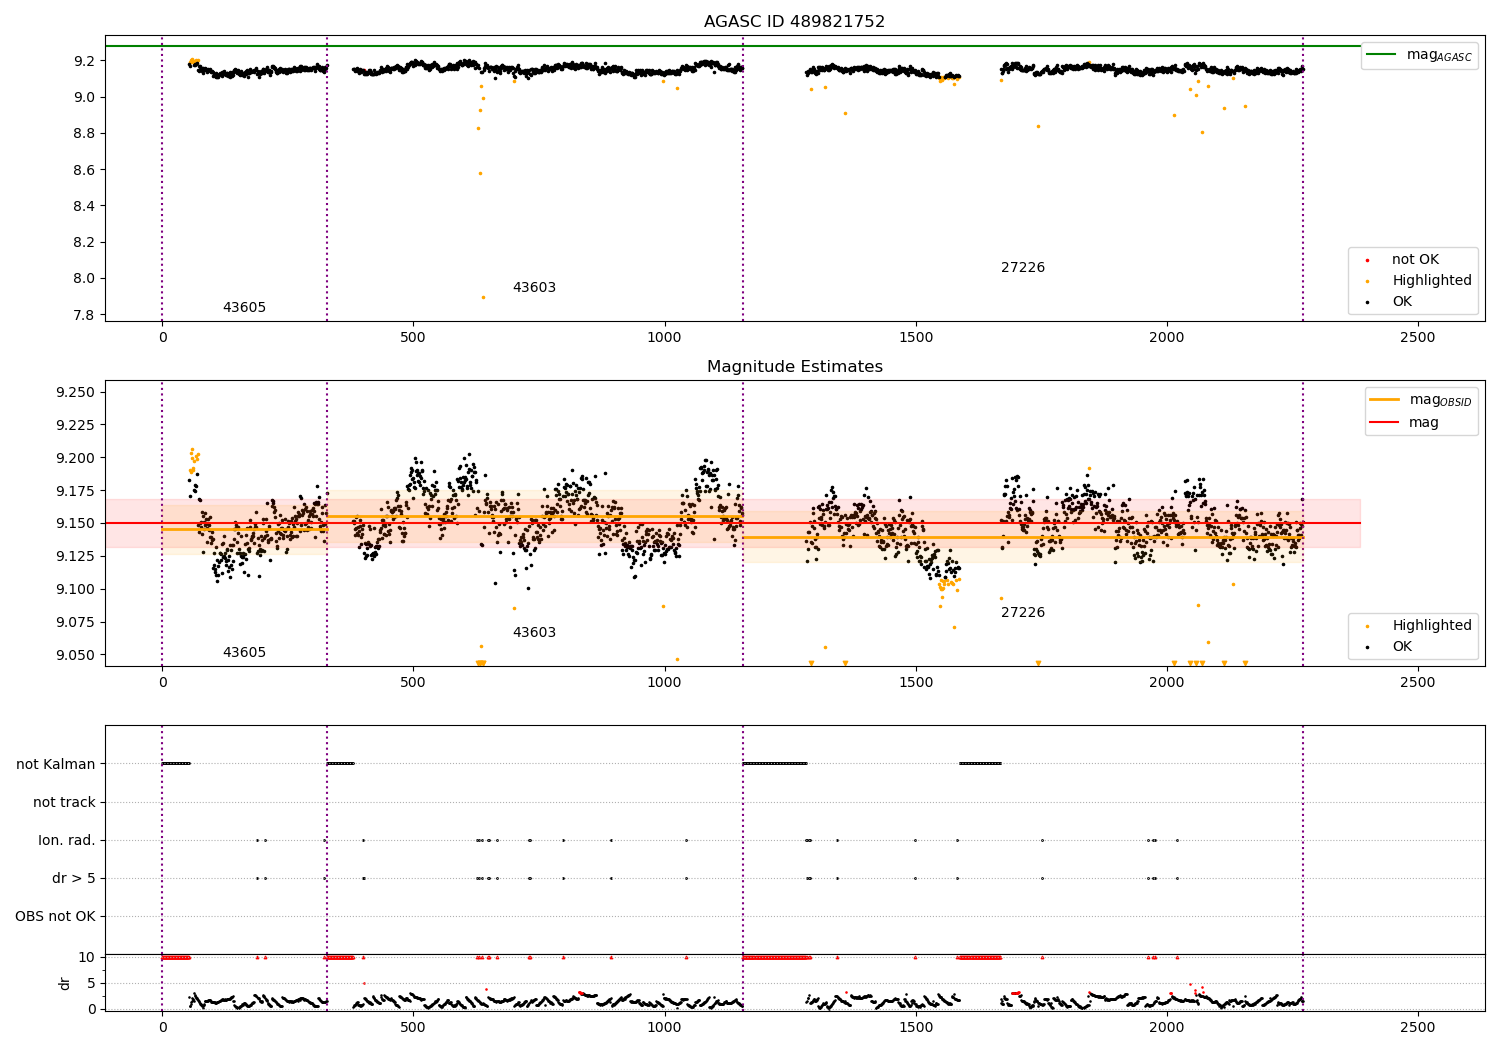Image resolution: width=1500 pixels, height=1050 pixels.
Task: Select the mag AGASC legend entry
Action: click(1419, 55)
